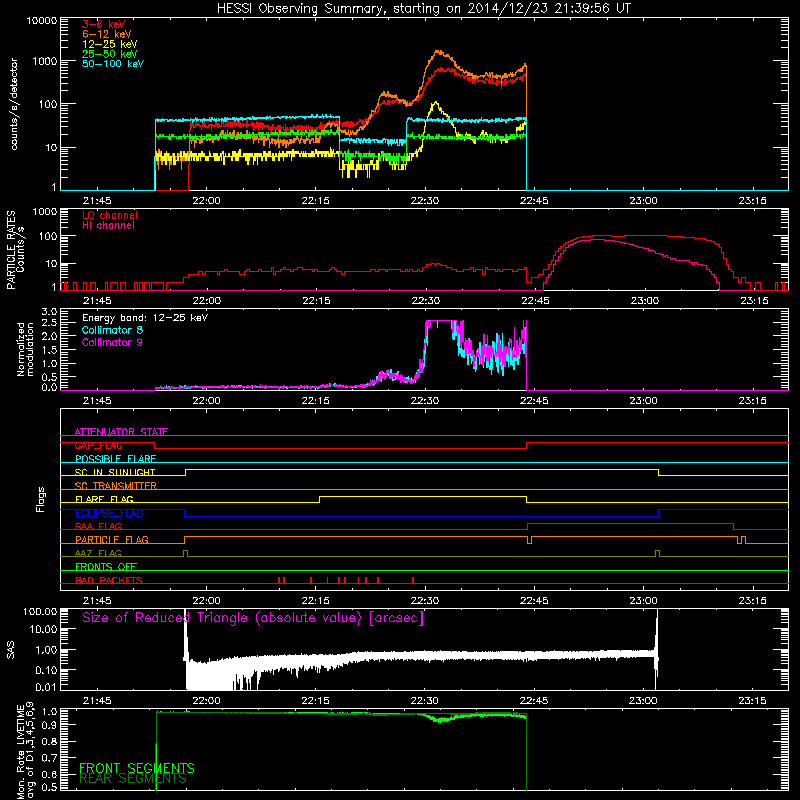800x800 pixels.
Task: Select the LO channel legend label
Action: coord(110,215)
